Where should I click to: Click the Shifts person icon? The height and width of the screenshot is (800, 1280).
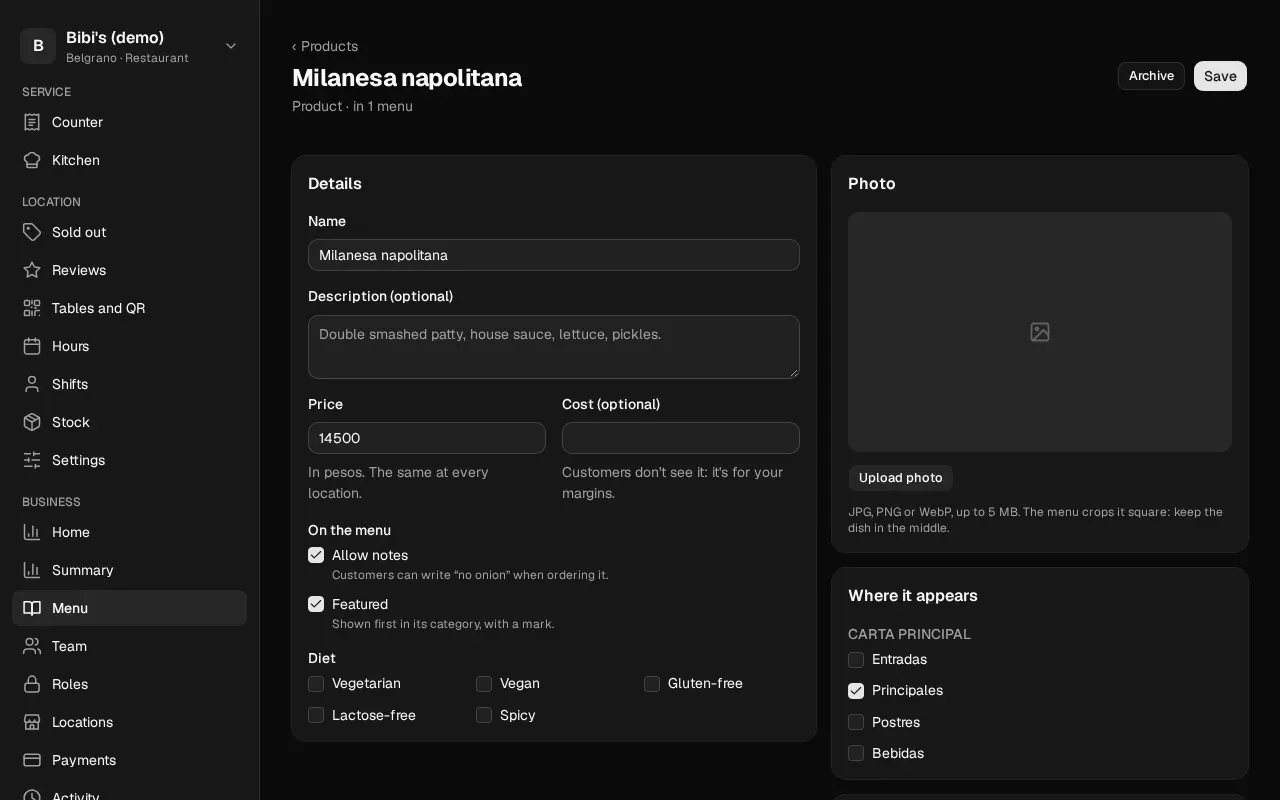pos(32,384)
